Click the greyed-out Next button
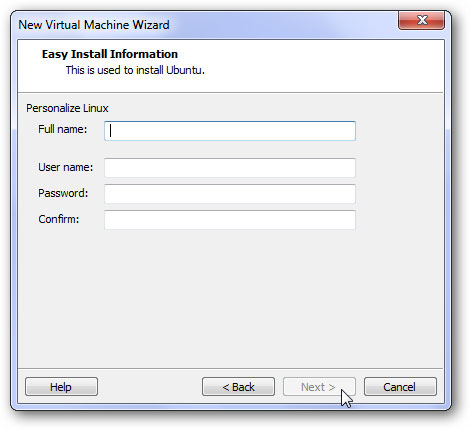The height and width of the screenshot is (429, 470). (319, 387)
